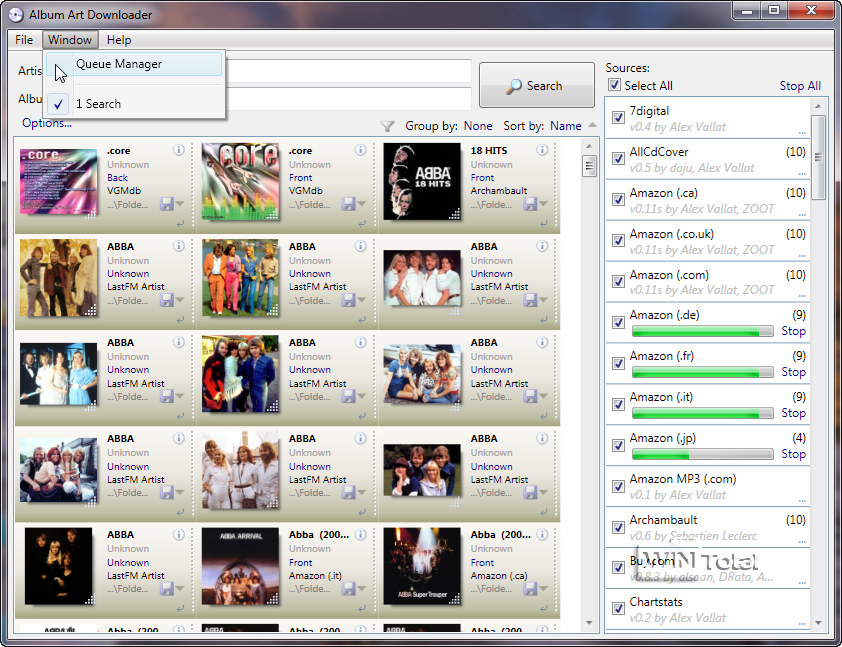
Task: Open Abba Arrival cover thumbnail
Action: (x=240, y=566)
